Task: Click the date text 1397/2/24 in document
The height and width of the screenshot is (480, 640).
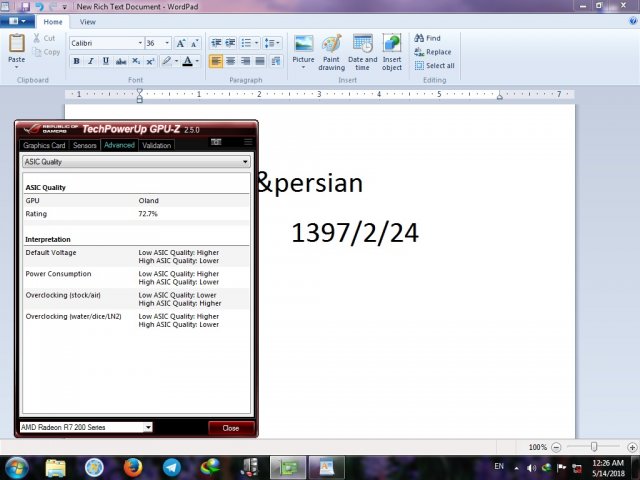Action: 354,233
